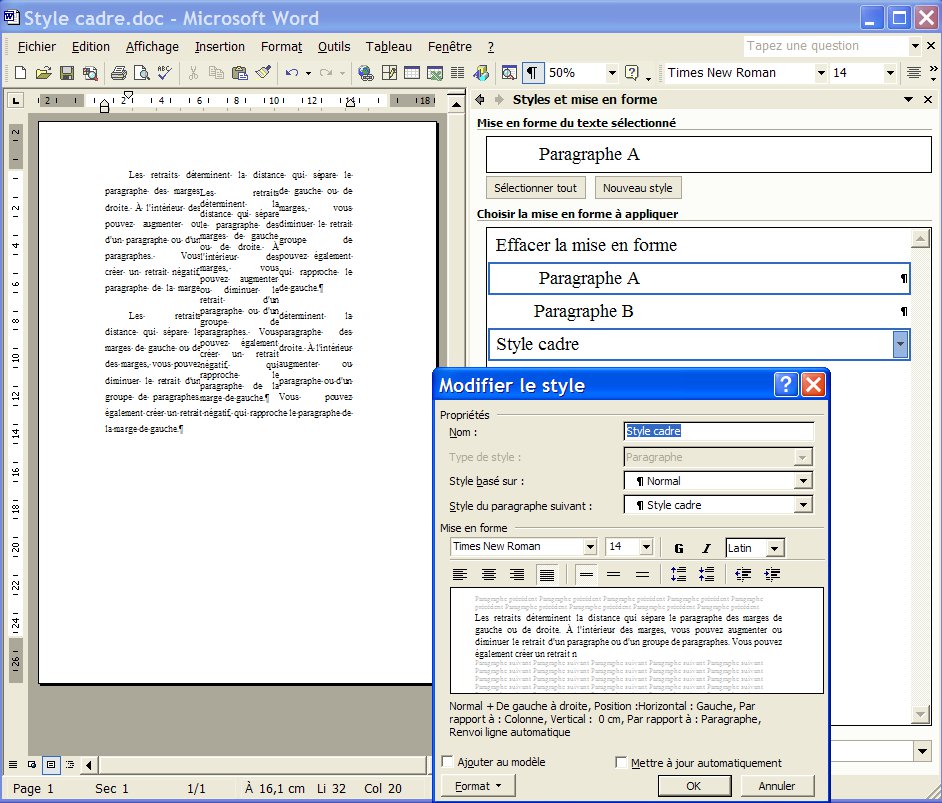Click the decrease indent icon in the dialog

(x=743, y=574)
